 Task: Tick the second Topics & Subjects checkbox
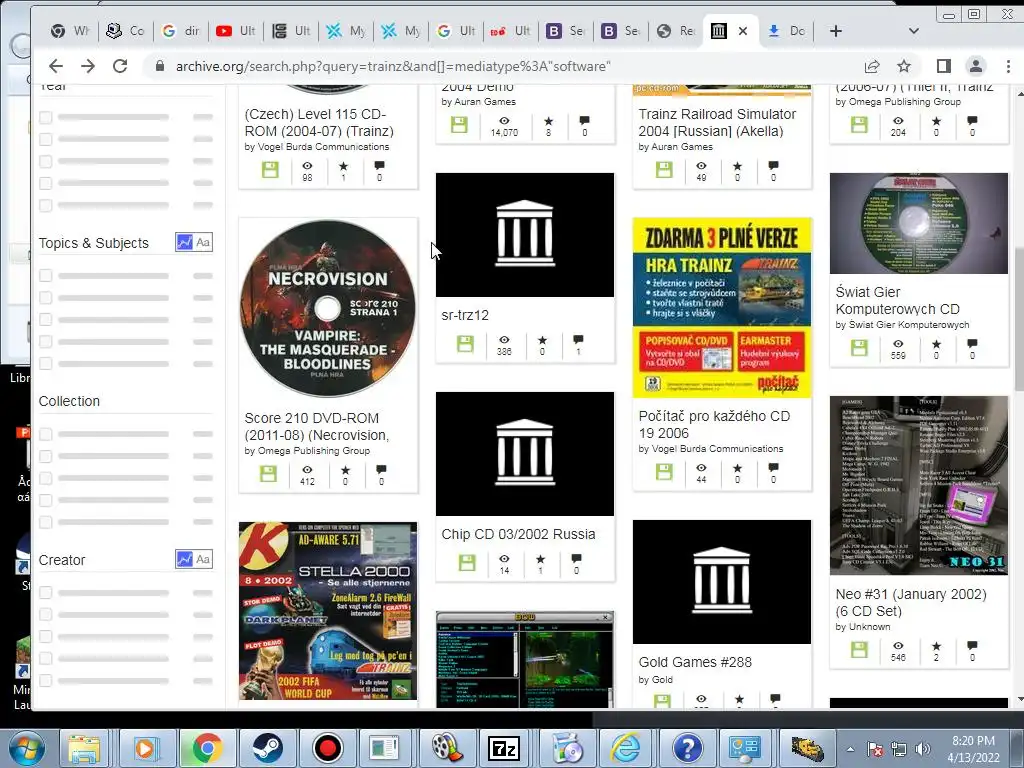45,298
